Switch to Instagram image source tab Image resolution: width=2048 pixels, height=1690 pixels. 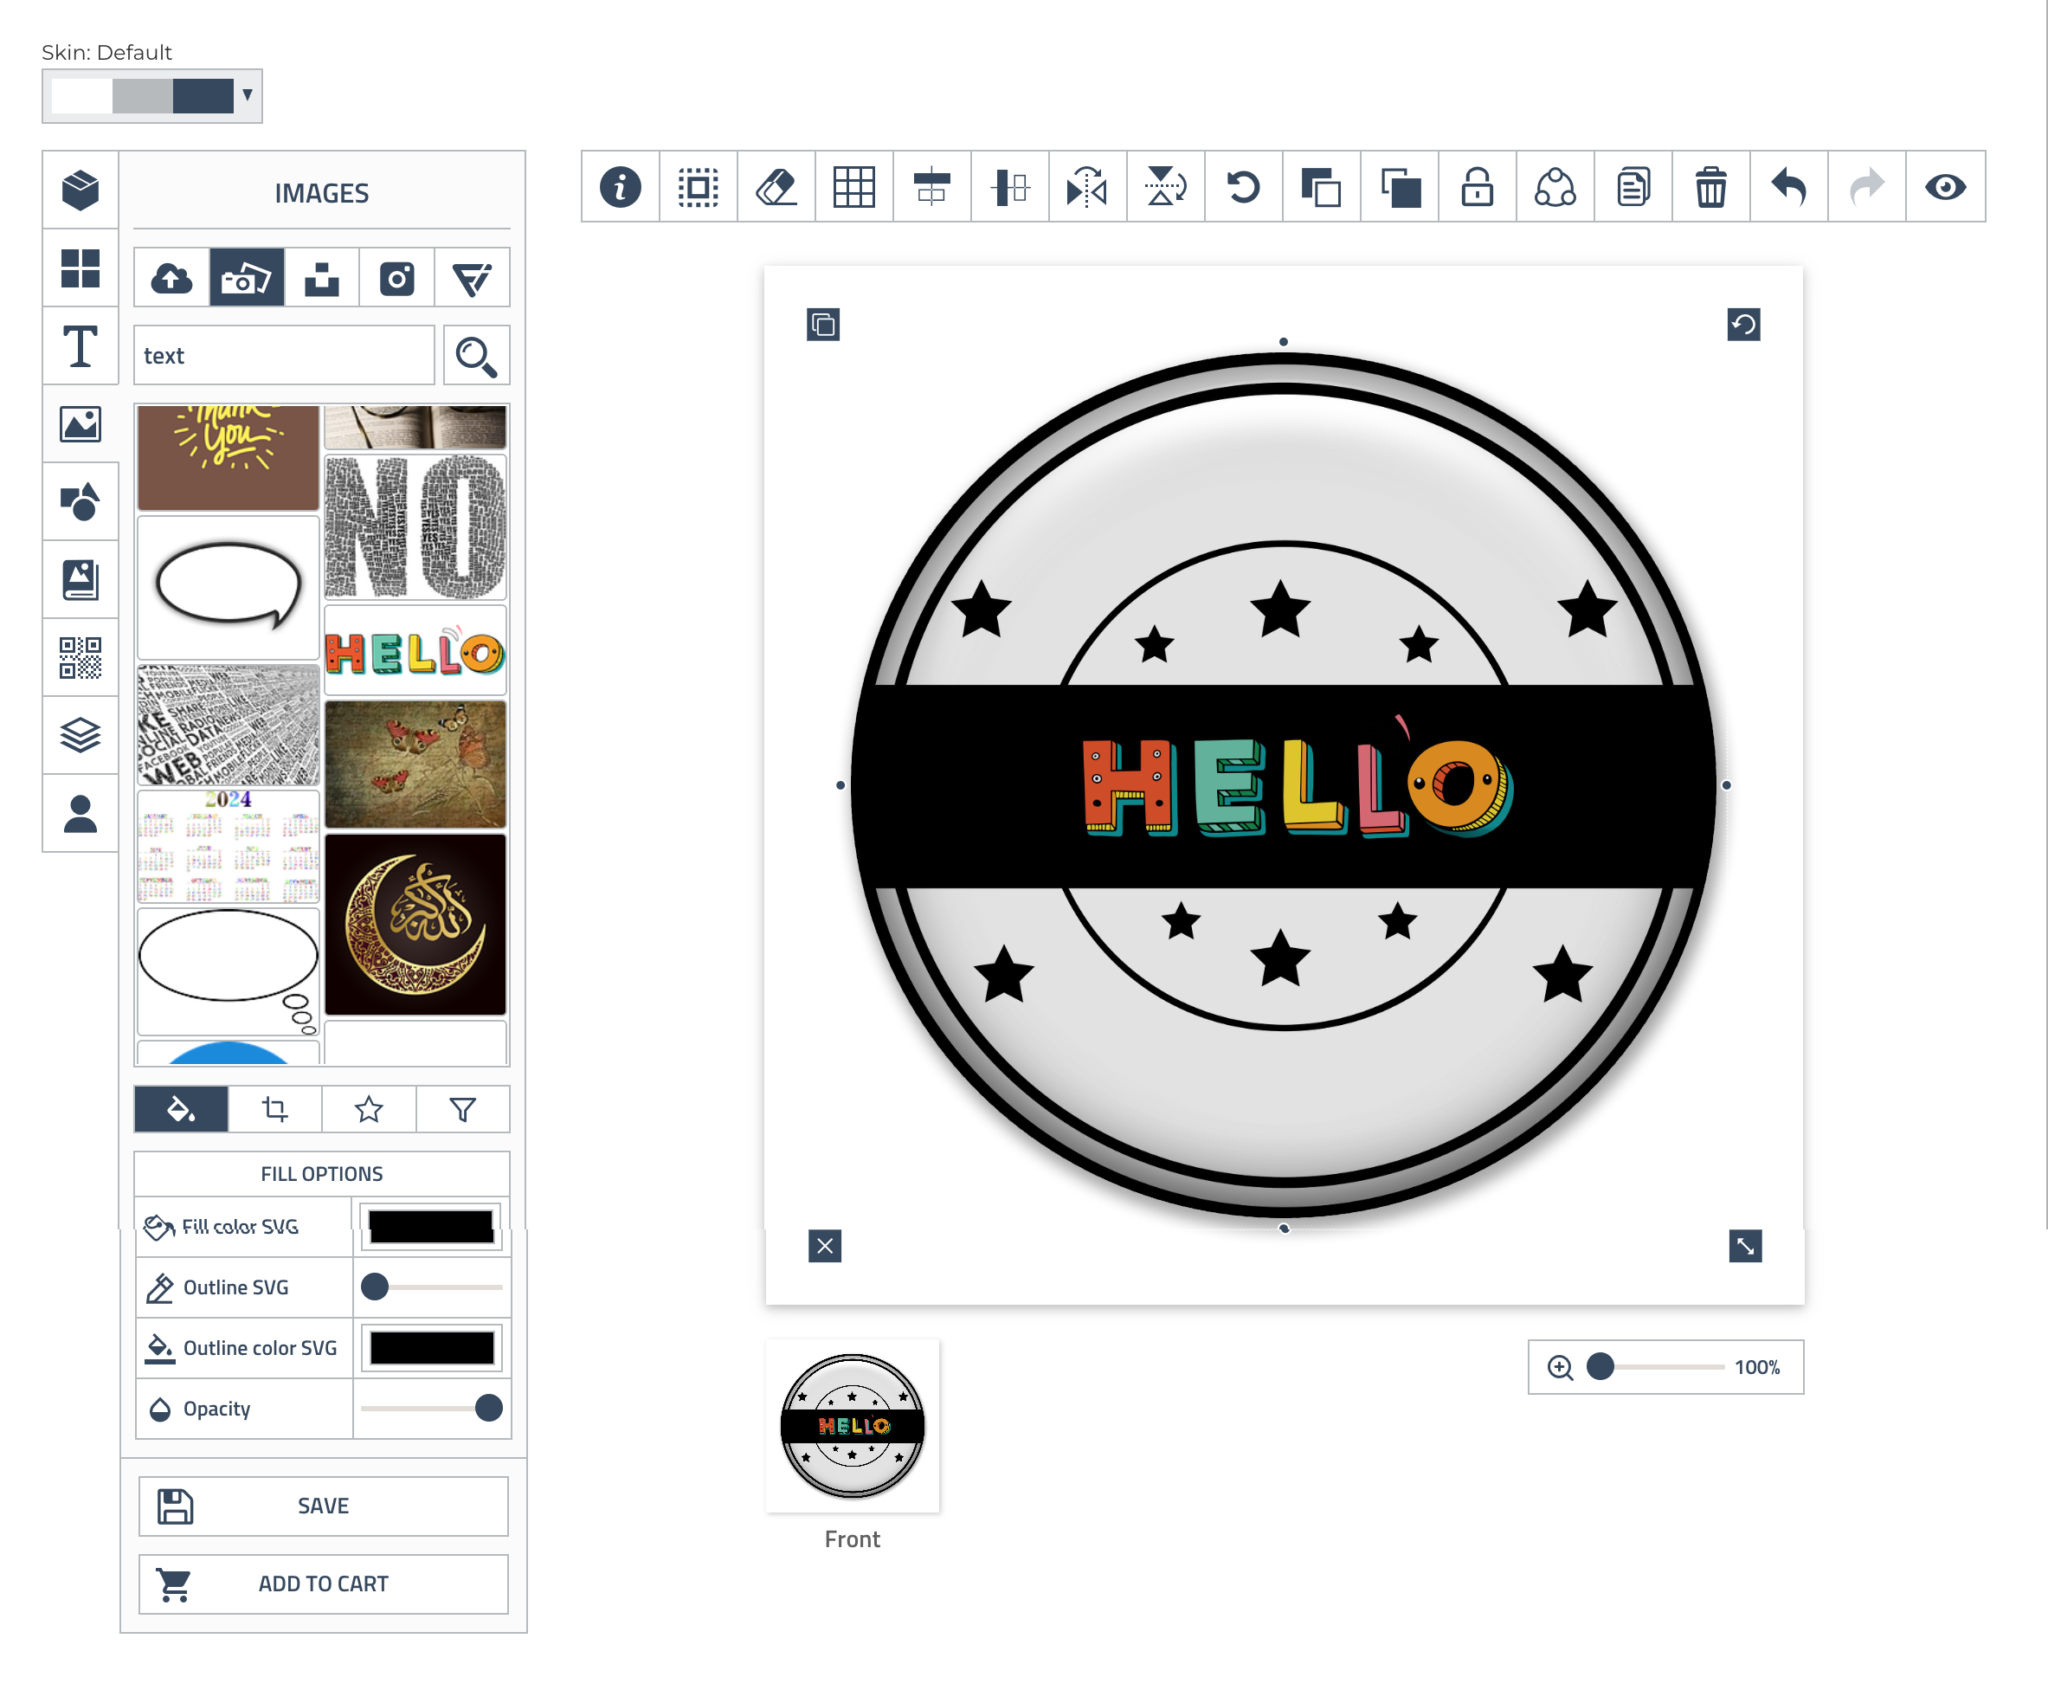pyautogui.click(x=397, y=278)
